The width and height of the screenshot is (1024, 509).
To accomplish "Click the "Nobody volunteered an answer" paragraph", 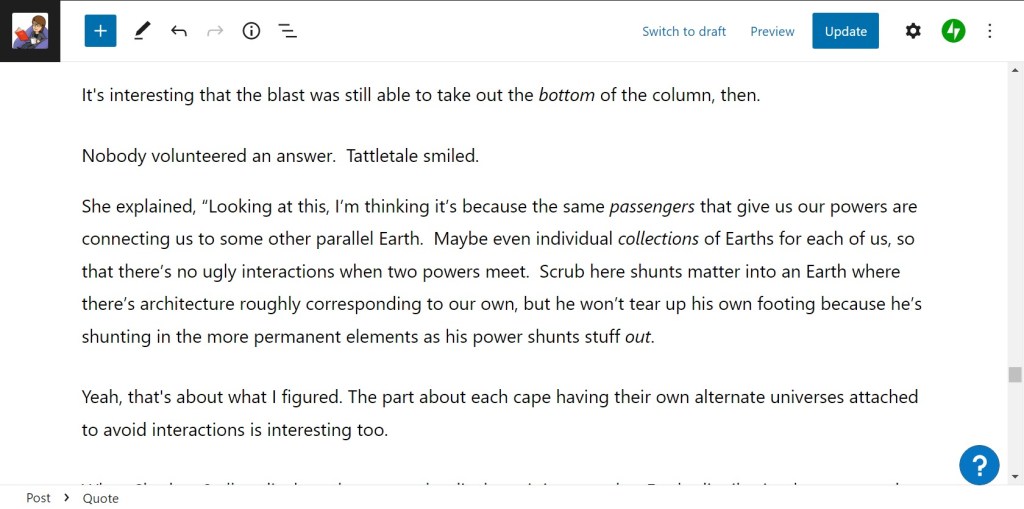I will 280,156.
